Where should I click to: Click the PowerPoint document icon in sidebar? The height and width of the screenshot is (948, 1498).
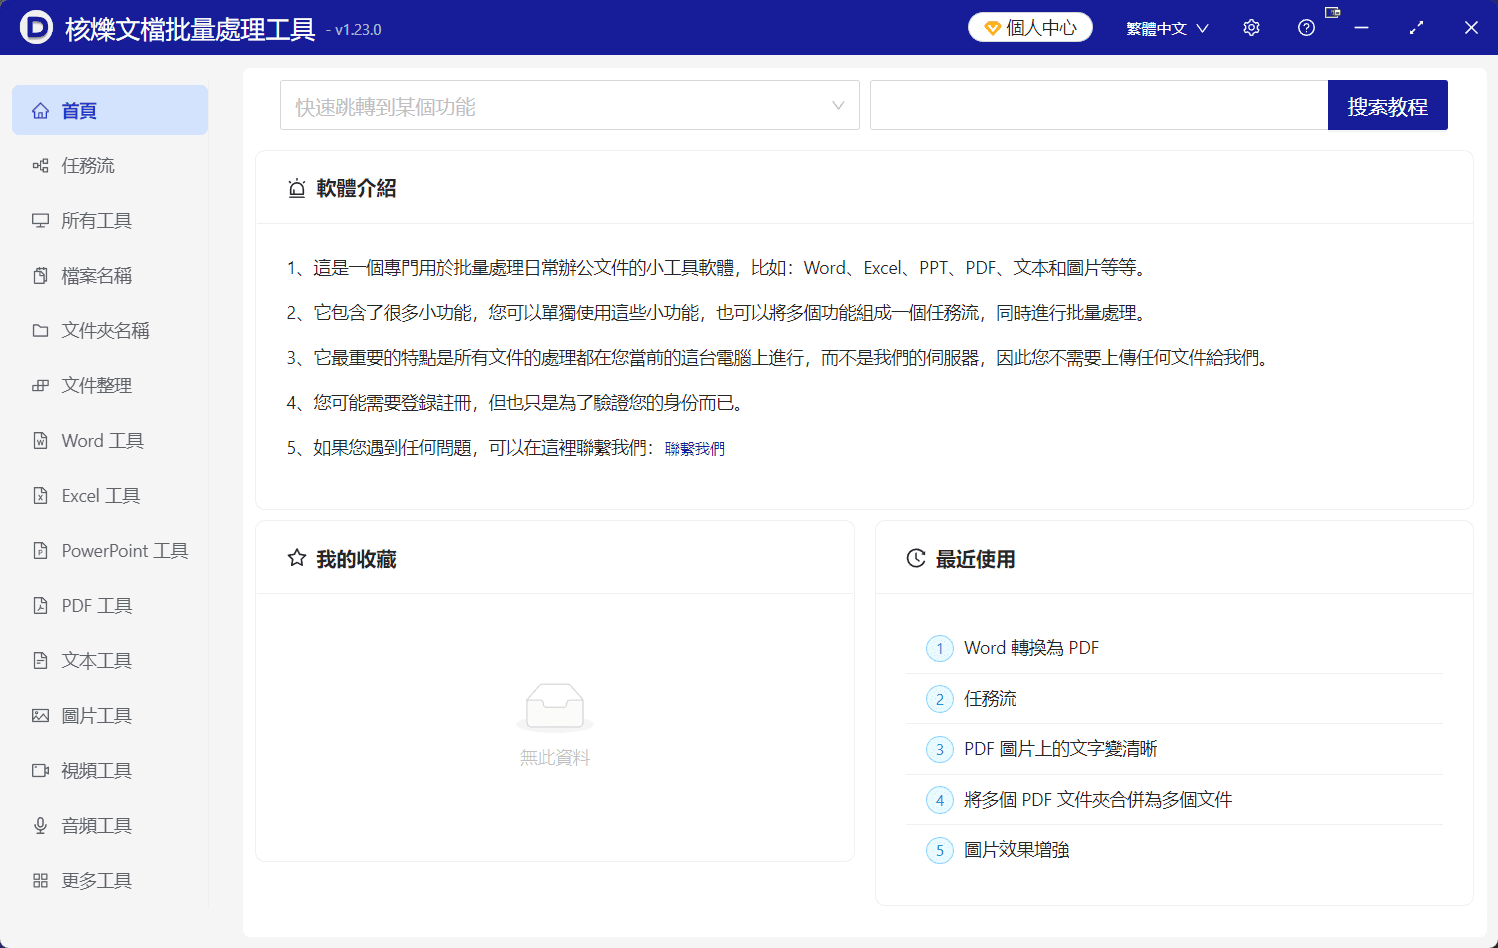(40, 551)
